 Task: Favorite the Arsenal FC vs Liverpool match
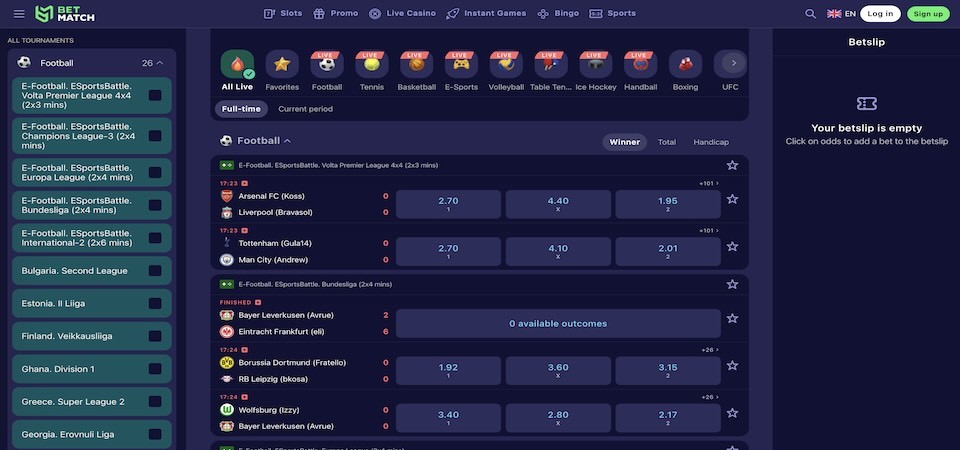point(732,199)
